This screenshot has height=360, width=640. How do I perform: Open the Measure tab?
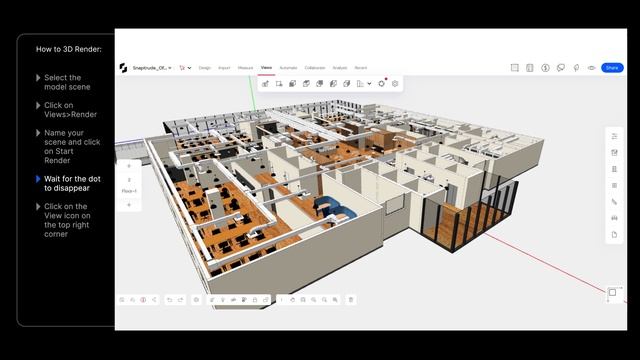[x=245, y=68]
